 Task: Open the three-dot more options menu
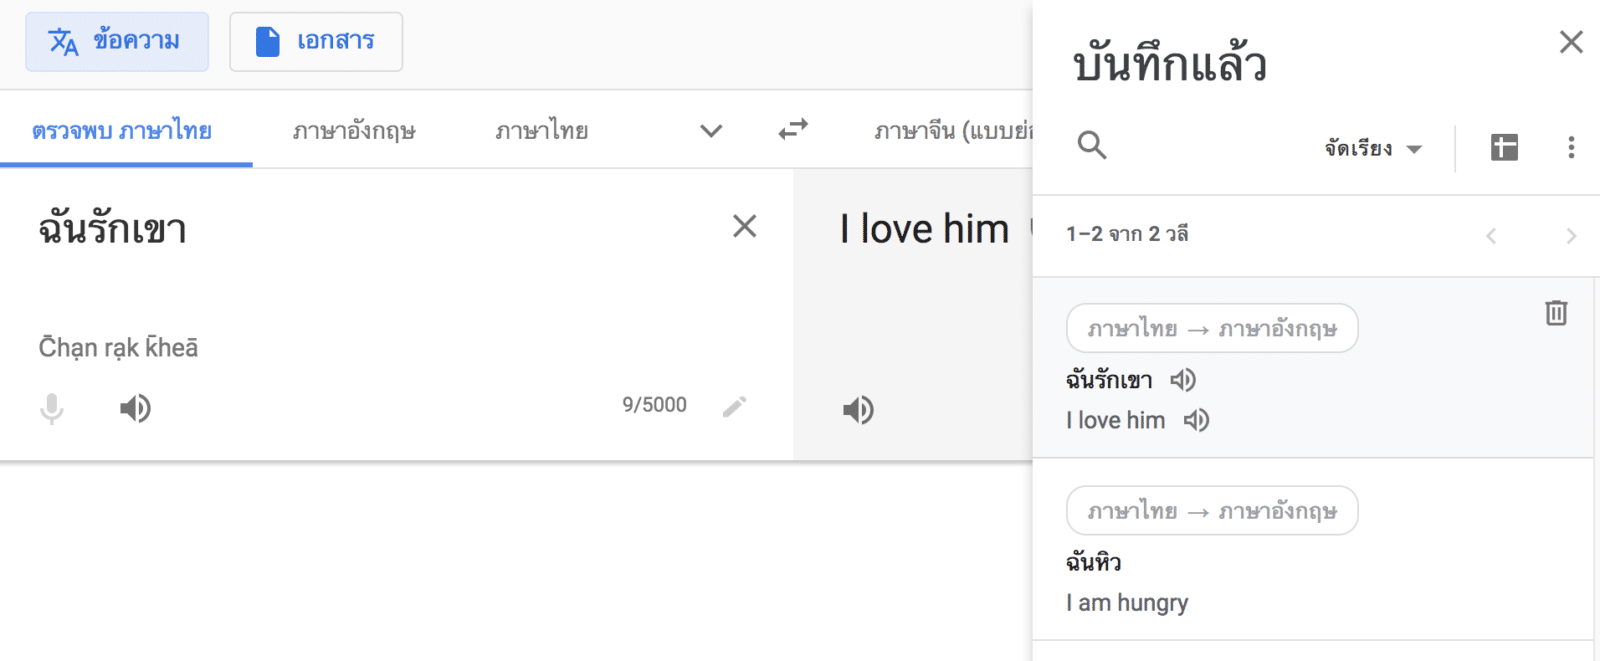[x=1571, y=148]
